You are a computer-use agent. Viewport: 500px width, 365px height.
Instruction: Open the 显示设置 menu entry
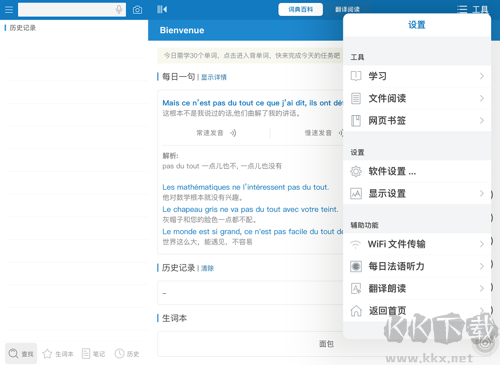point(417,193)
